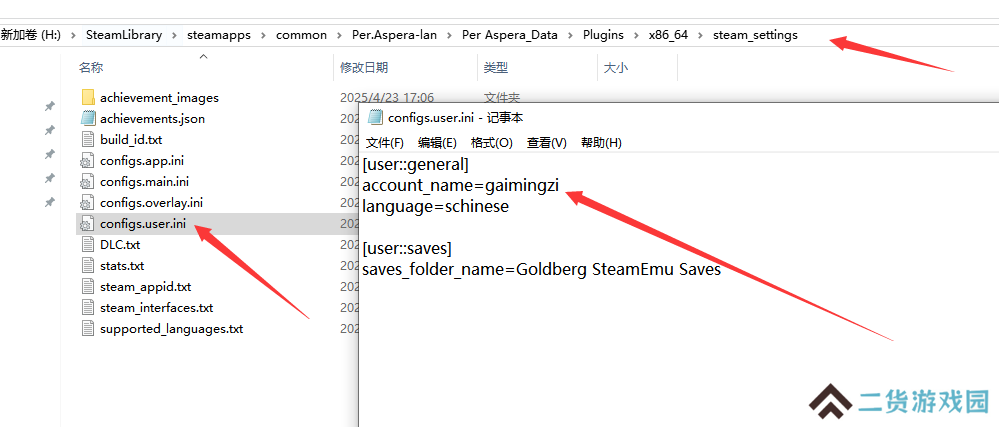Open the 格式(O) menu in Notepad
999x427 pixels.
tap(491, 143)
